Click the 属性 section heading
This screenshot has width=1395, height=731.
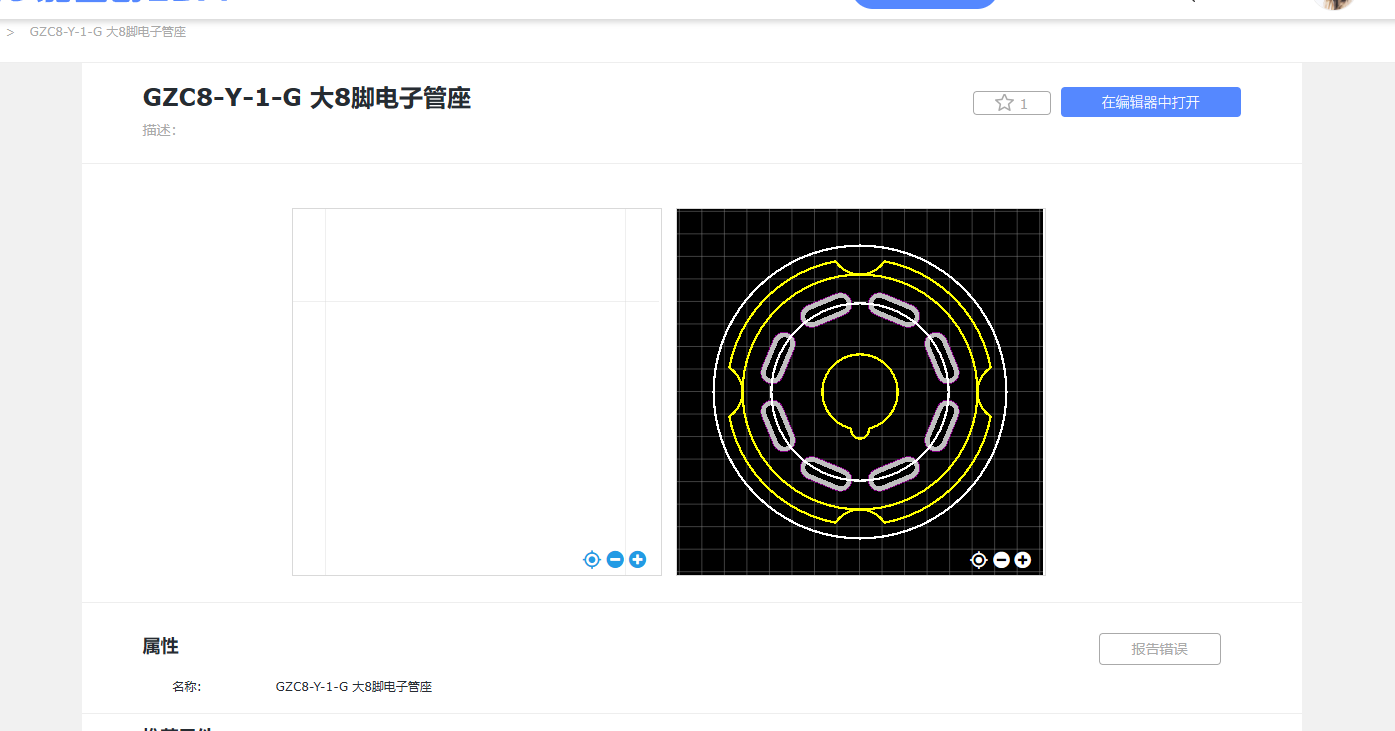click(x=160, y=646)
